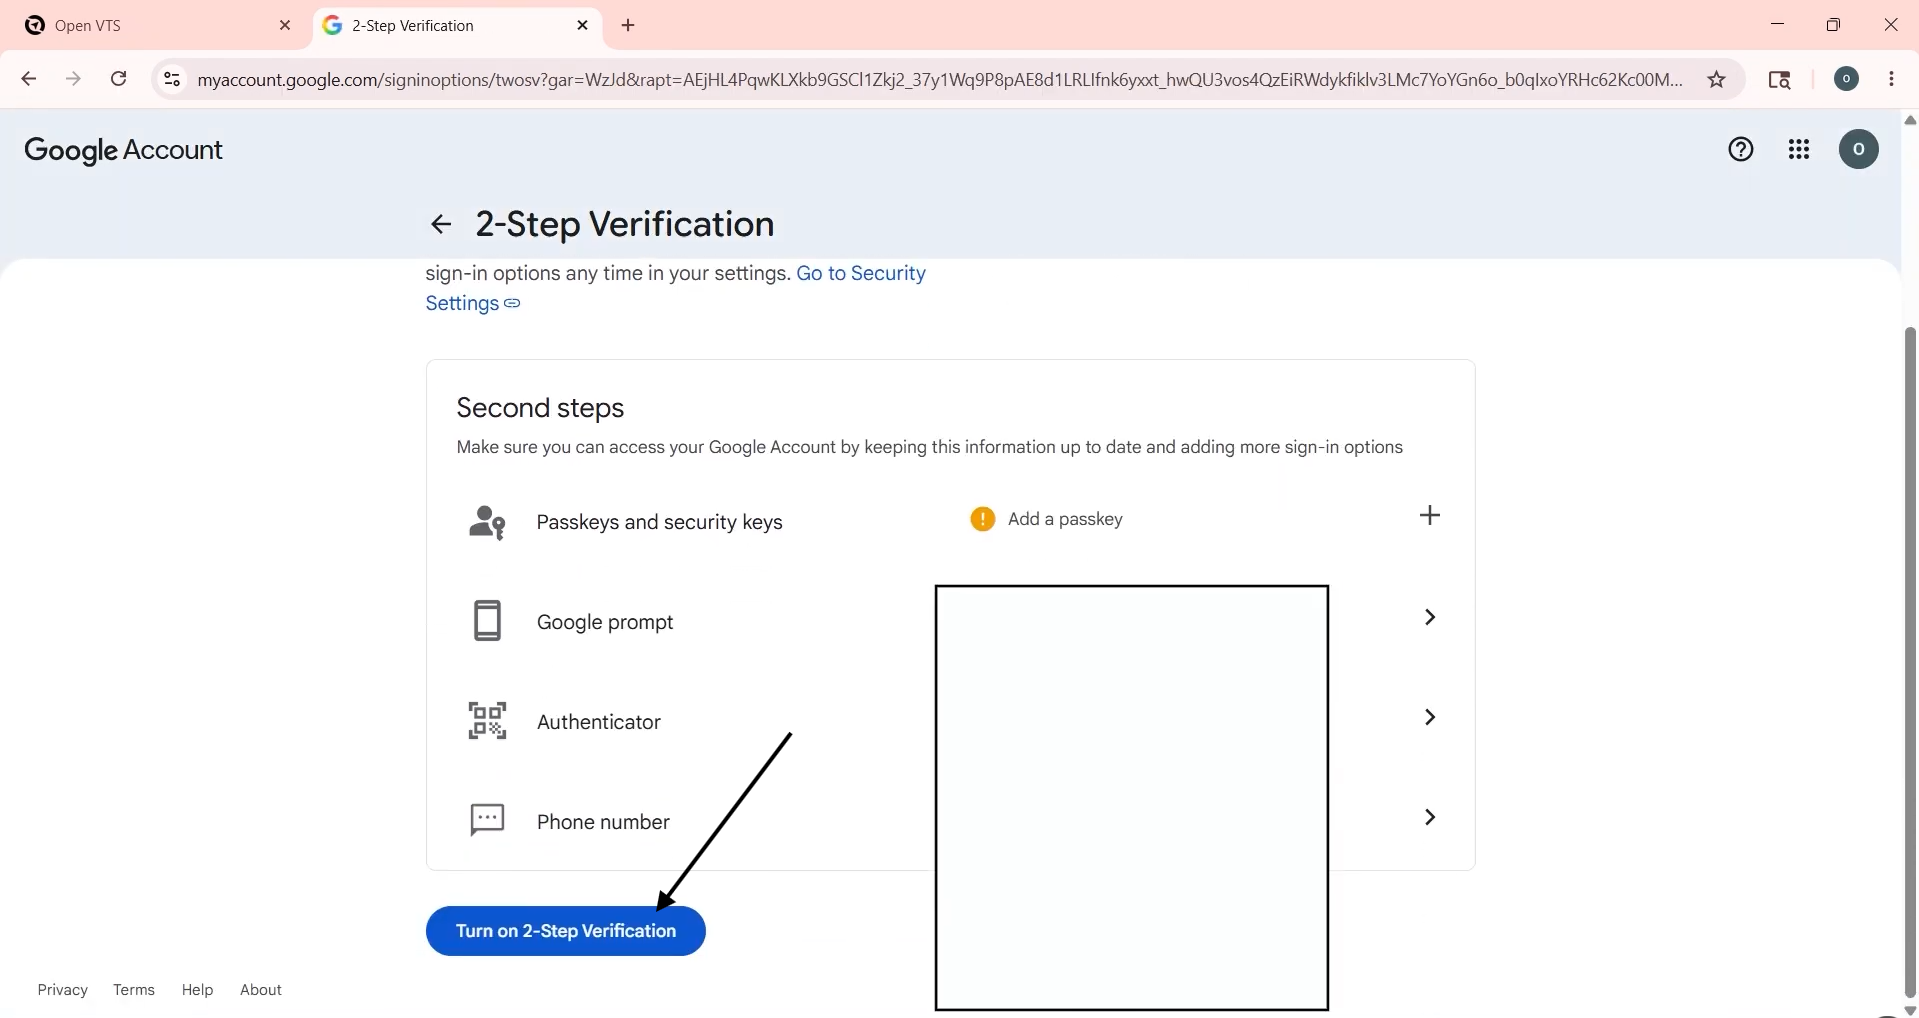
Task: Open the Terms footer link
Action: click(134, 991)
